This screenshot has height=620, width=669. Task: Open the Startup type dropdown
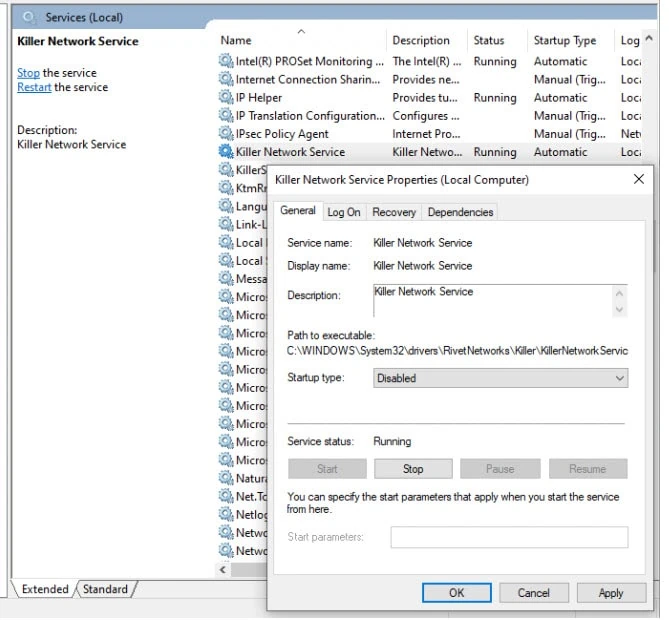tap(500, 378)
